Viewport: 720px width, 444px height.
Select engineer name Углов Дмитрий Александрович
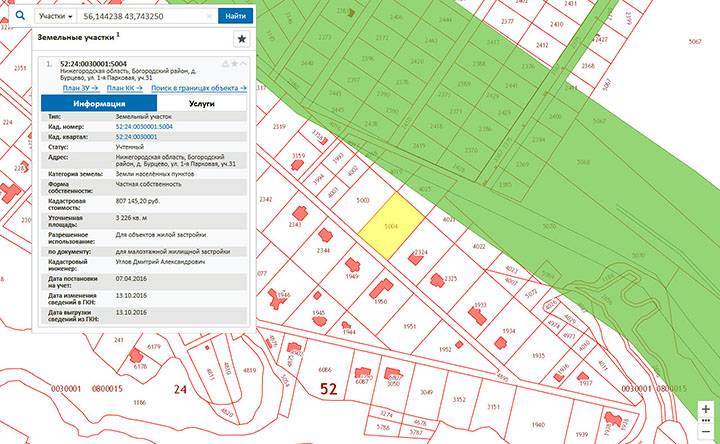point(160,262)
